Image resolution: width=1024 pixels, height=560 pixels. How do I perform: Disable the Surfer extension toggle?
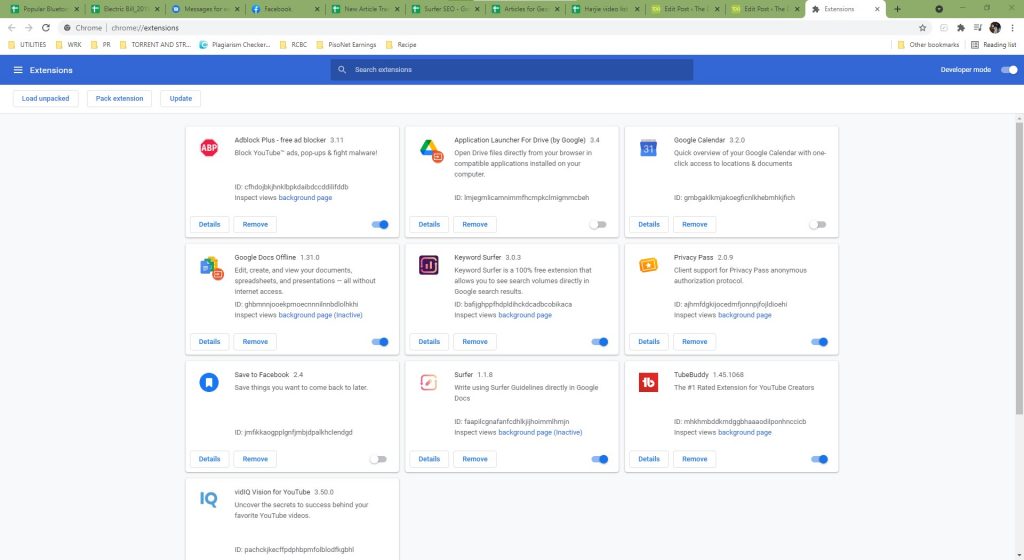[600, 459]
